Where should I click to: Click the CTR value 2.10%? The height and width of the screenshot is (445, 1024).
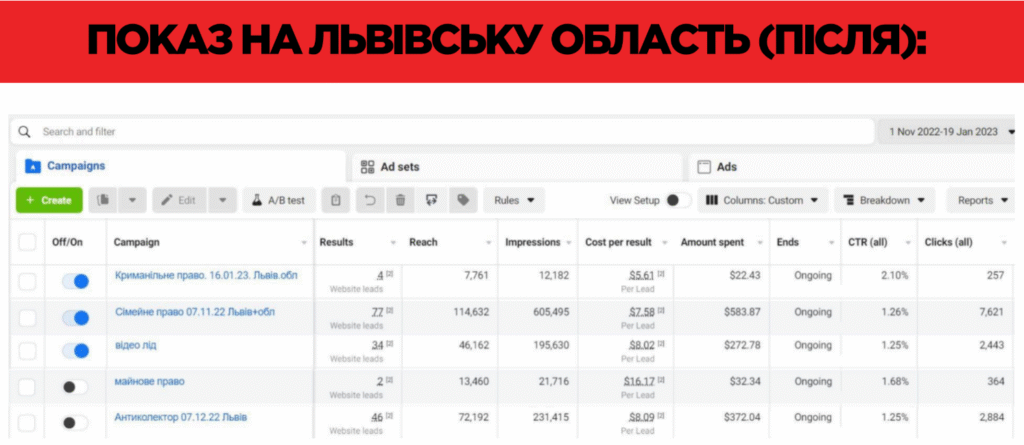[895, 276]
